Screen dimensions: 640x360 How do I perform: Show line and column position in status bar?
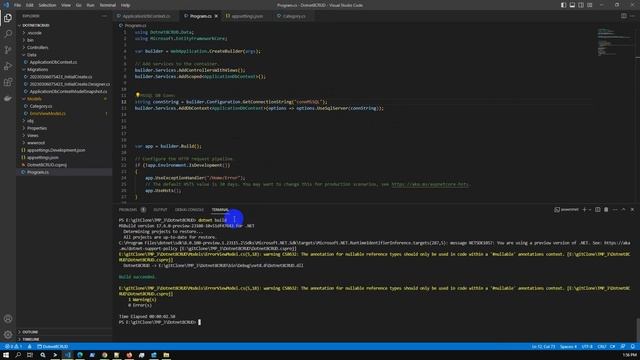point(543,347)
